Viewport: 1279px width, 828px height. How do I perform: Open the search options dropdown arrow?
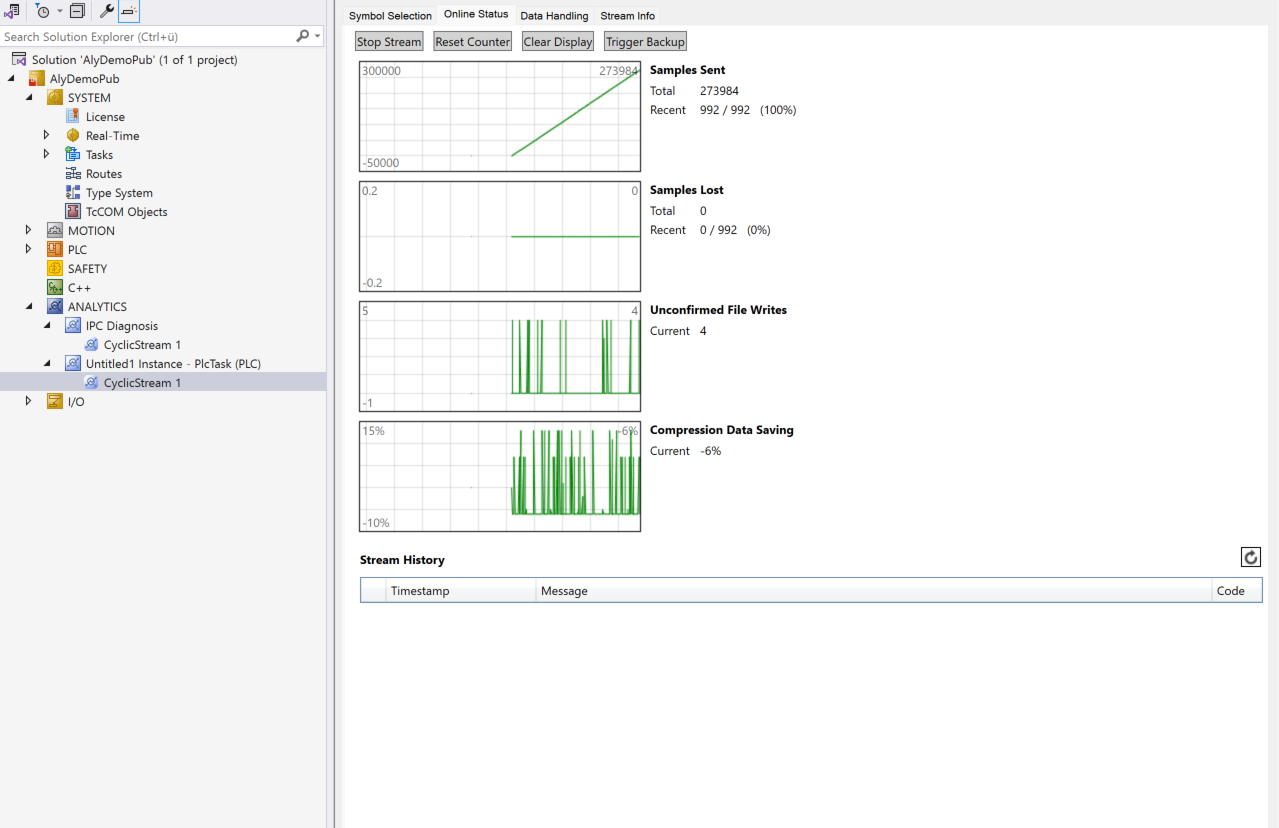point(318,37)
